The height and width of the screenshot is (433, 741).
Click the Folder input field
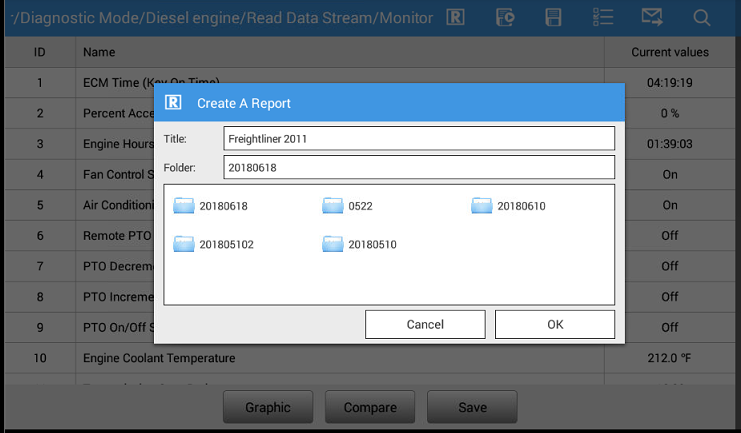(419, 167)
